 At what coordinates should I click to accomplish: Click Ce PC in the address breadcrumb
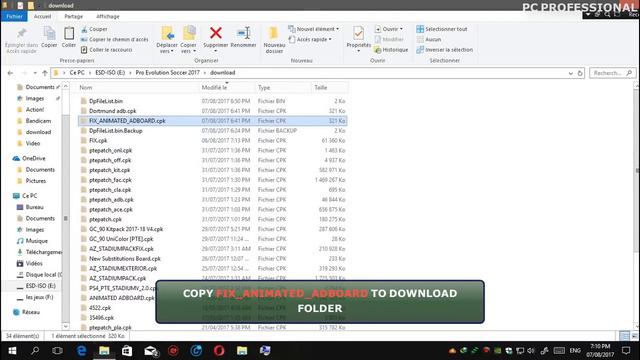tap(77, 73)
